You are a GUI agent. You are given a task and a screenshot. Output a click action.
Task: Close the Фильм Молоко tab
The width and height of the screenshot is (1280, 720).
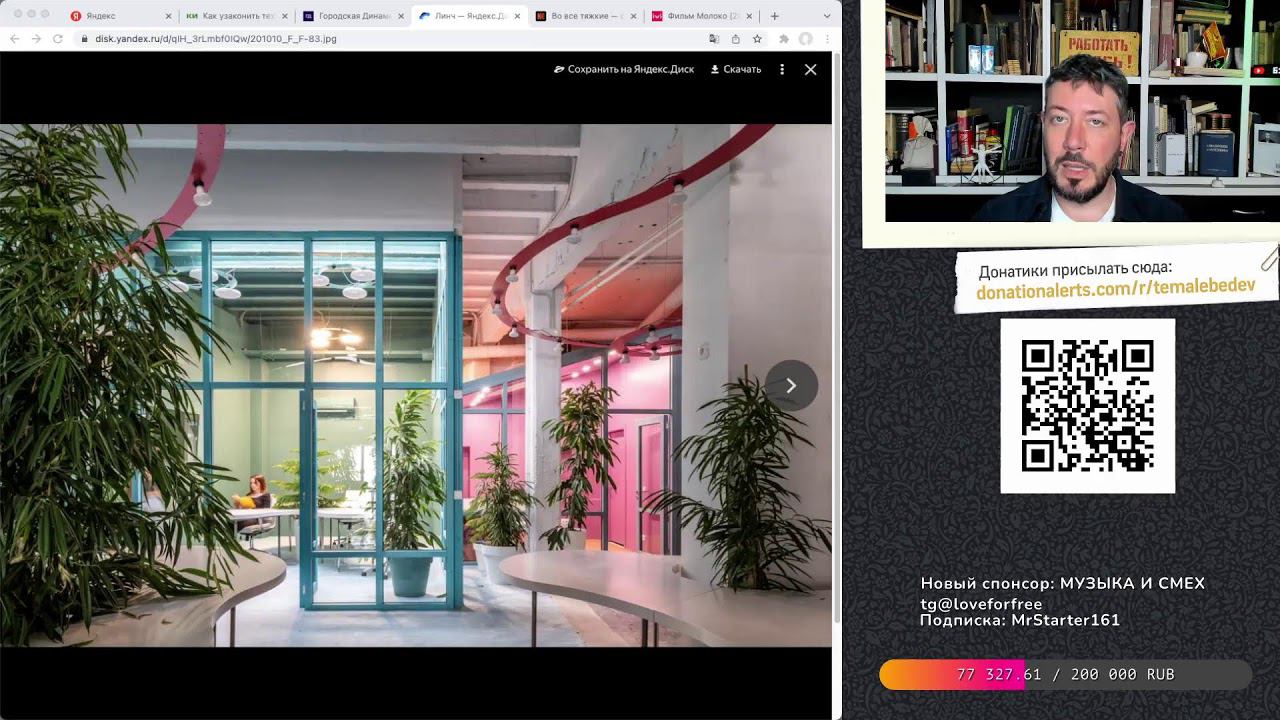pos(749,16)
